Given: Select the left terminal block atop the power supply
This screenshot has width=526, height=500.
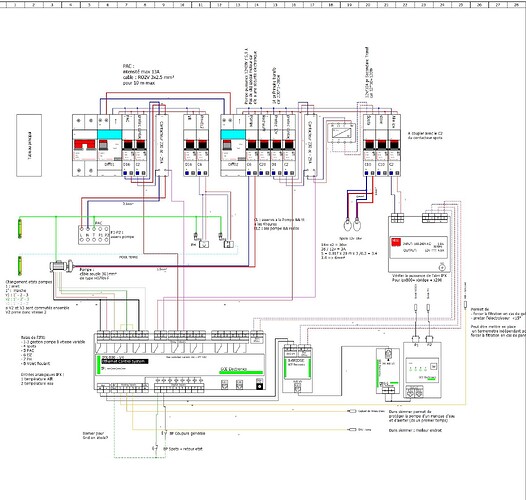Looking at the screenshot, I should point(398,217).
